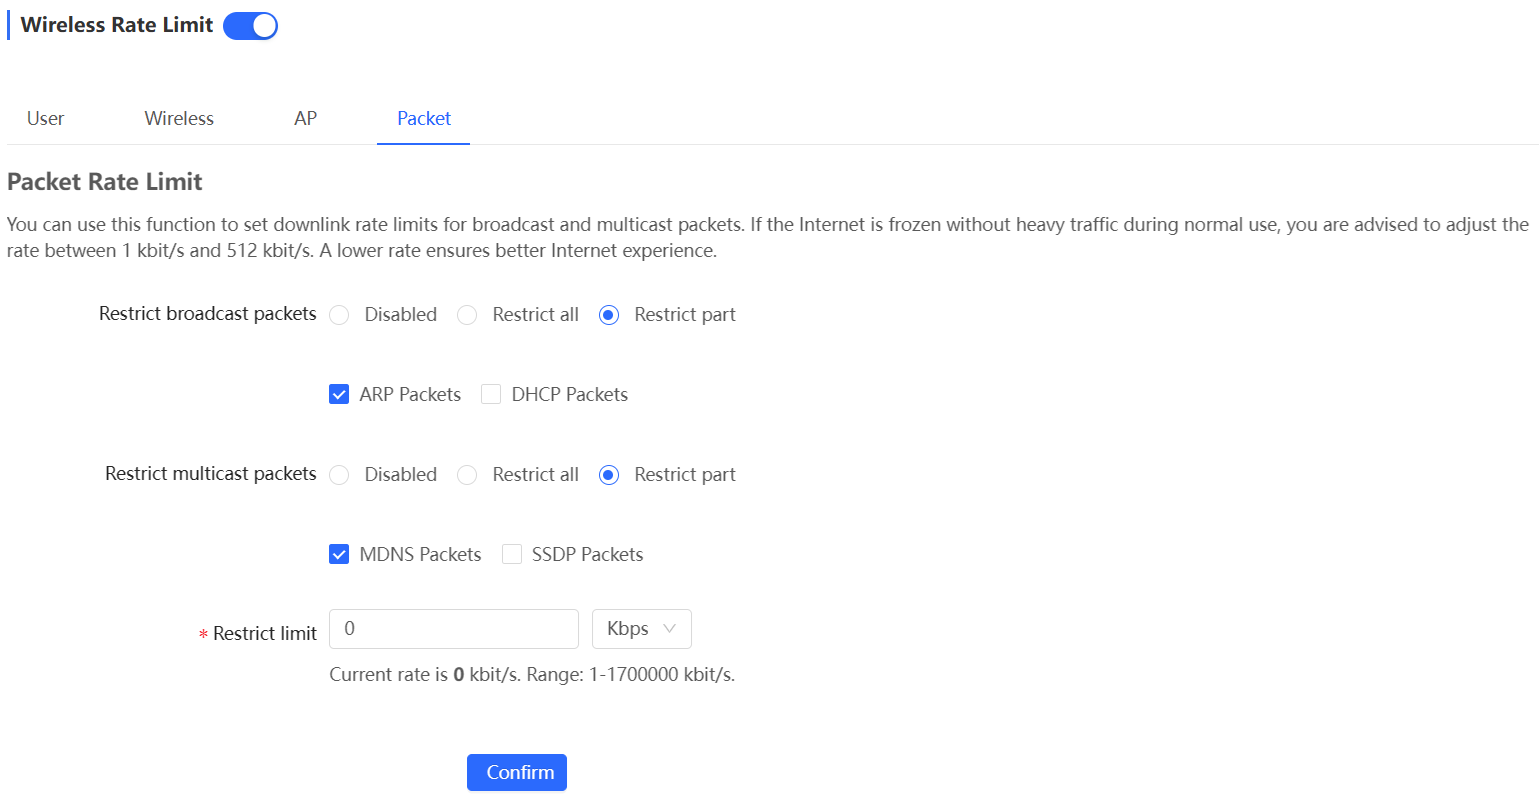Select Restrict part for broadcast packets

(x=608, y=314)
